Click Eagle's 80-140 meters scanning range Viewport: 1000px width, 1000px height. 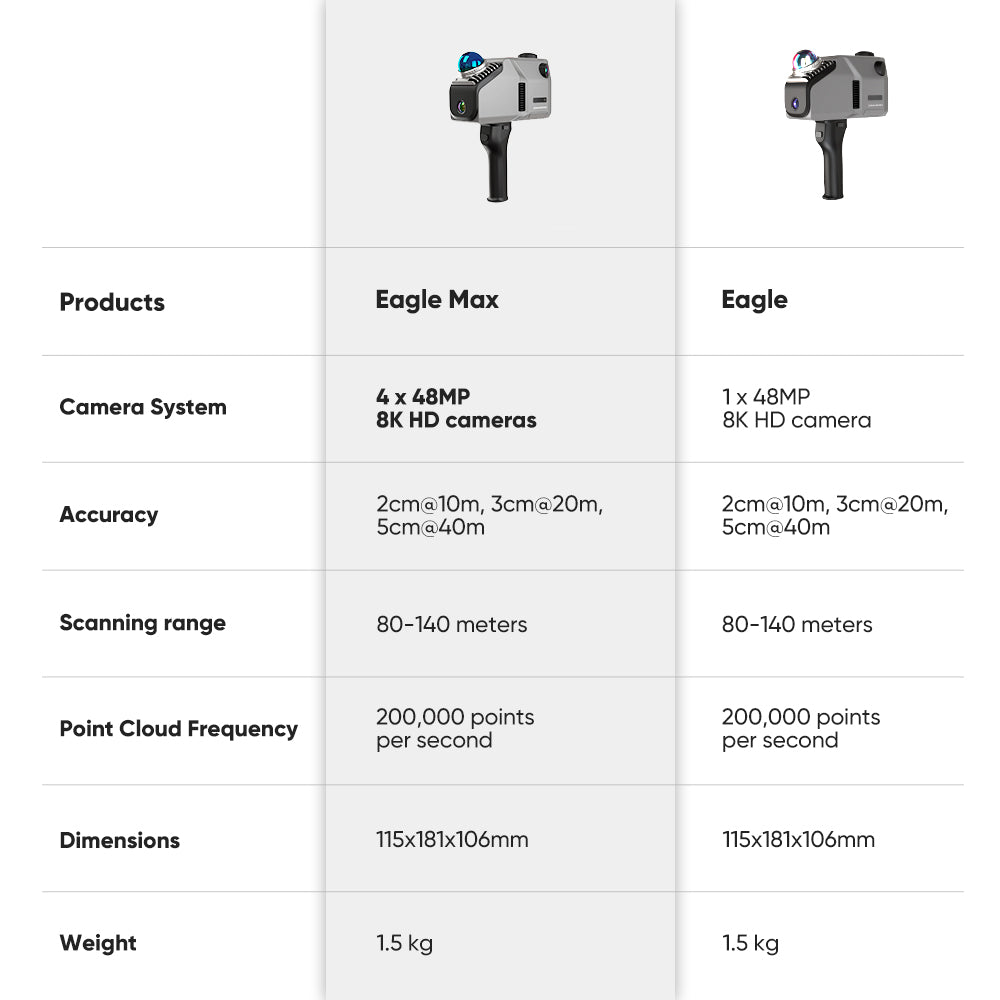[x=797, y=624]
